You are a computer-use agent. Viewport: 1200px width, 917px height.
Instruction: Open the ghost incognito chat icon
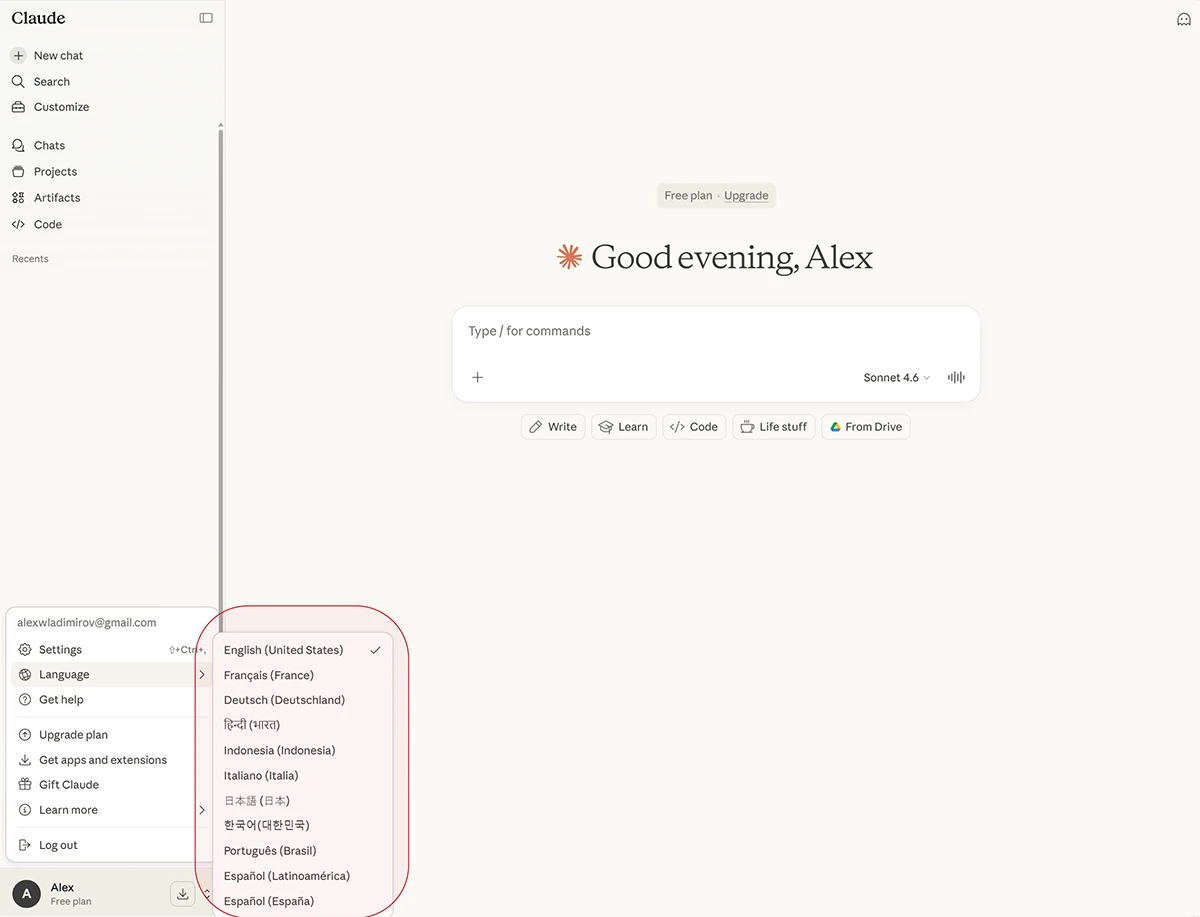(1183, 19)
